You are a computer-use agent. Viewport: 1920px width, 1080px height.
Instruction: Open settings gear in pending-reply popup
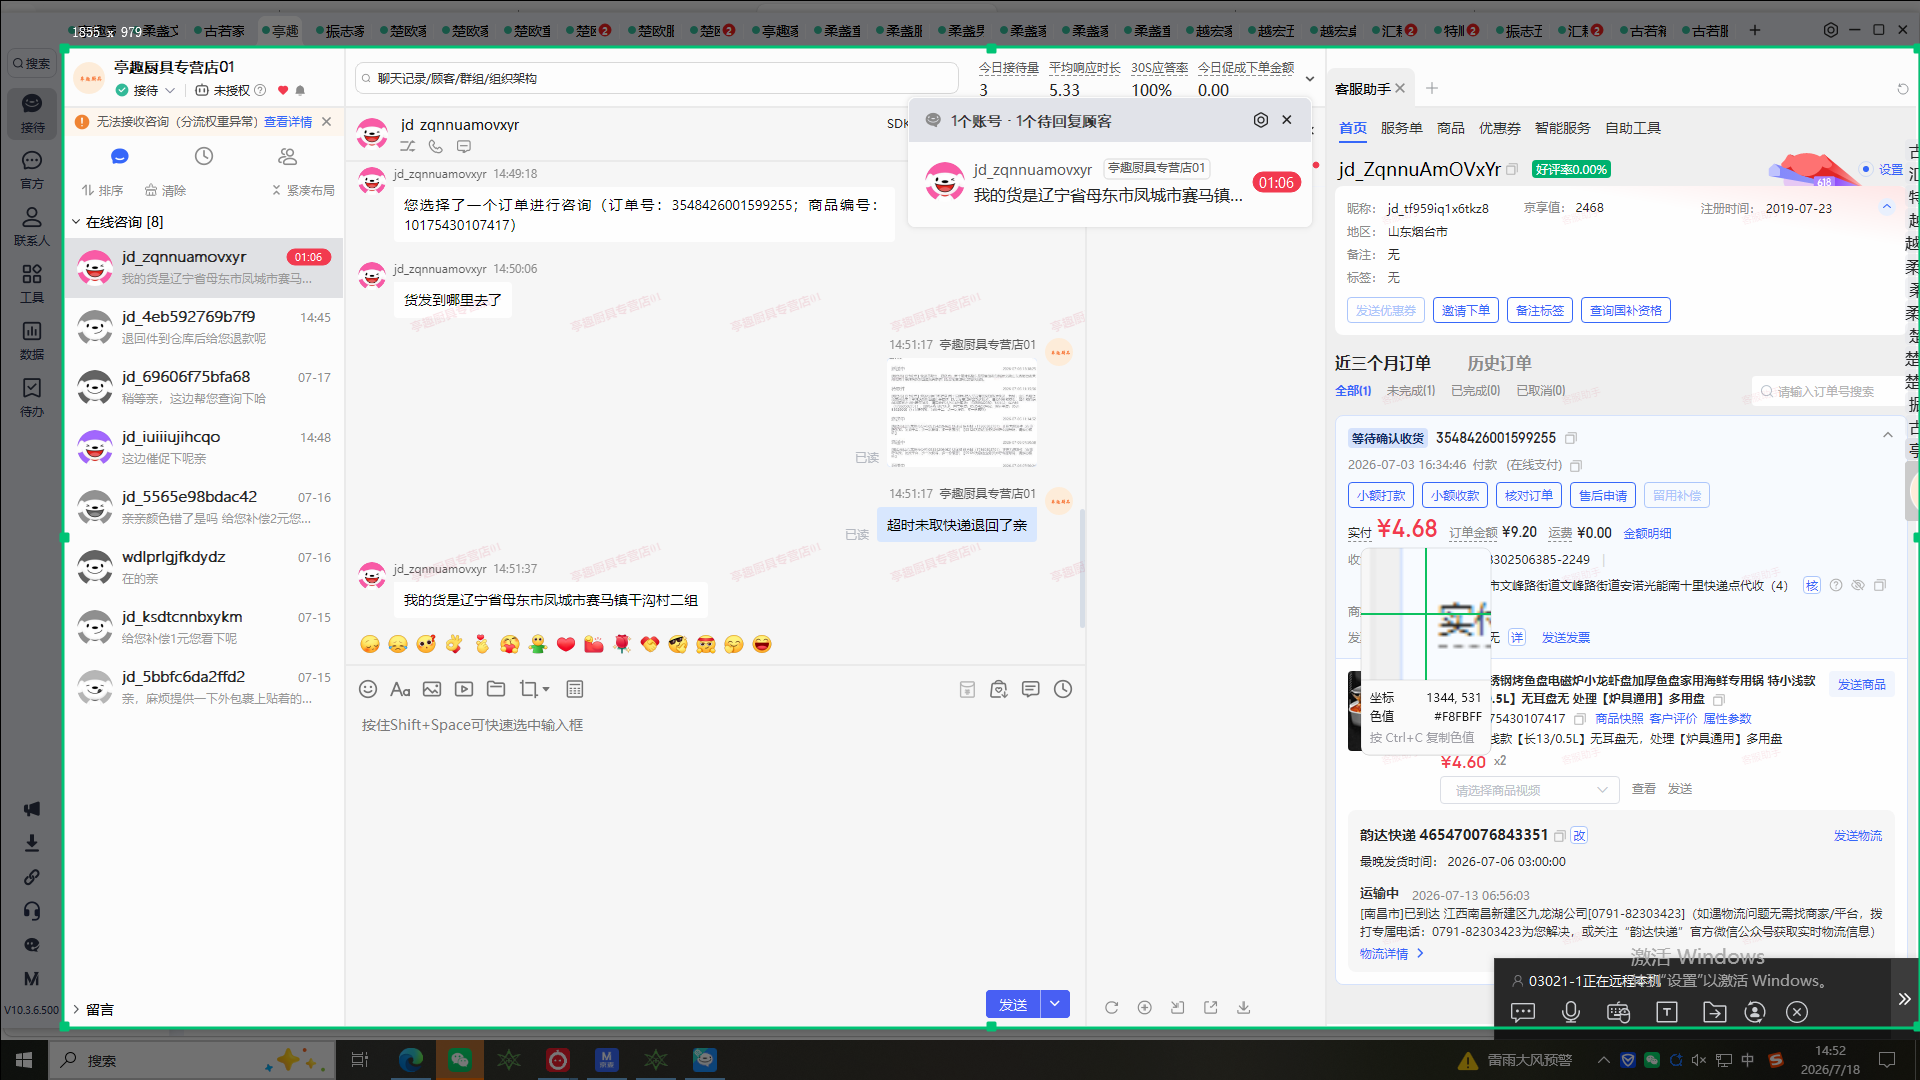click(1261, 120)
